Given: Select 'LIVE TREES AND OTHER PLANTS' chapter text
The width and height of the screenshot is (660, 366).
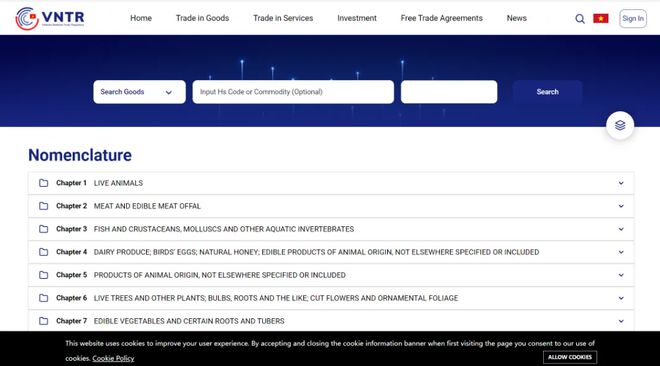Looking at the screenshot, I should (x=276, y=298).
